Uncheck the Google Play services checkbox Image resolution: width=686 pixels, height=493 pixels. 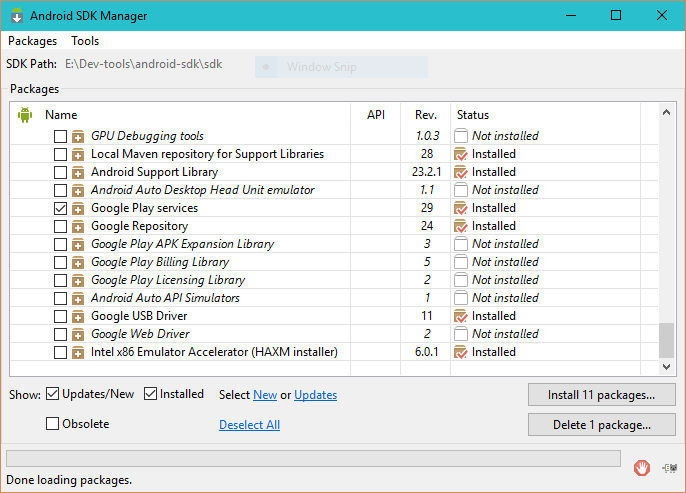(61, 208)
